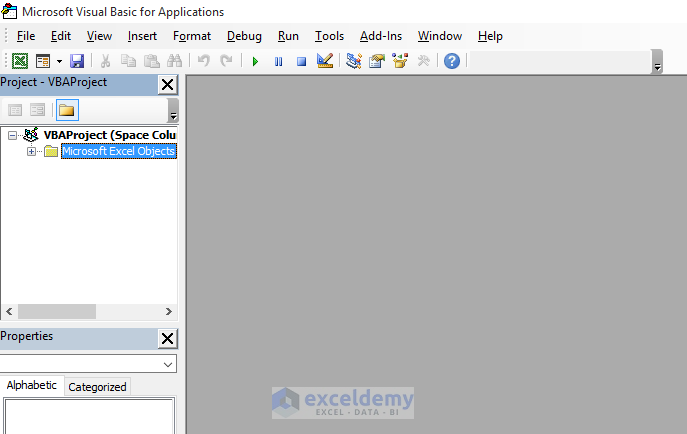This screenshot has height=434, width=687.
Task: Open the Add-Ins menu
Action: [x=381, y=36]
